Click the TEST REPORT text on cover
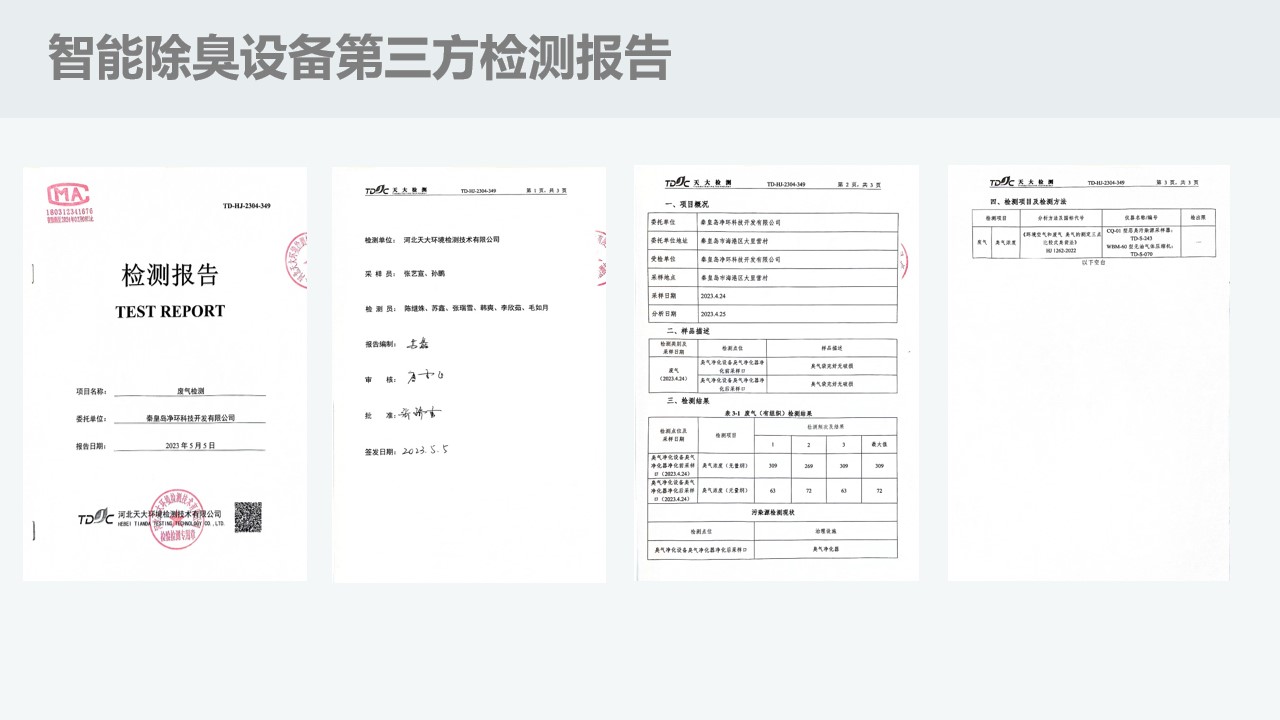The width and height of the screenshot is (1280, 720). (x=170, y=311)
